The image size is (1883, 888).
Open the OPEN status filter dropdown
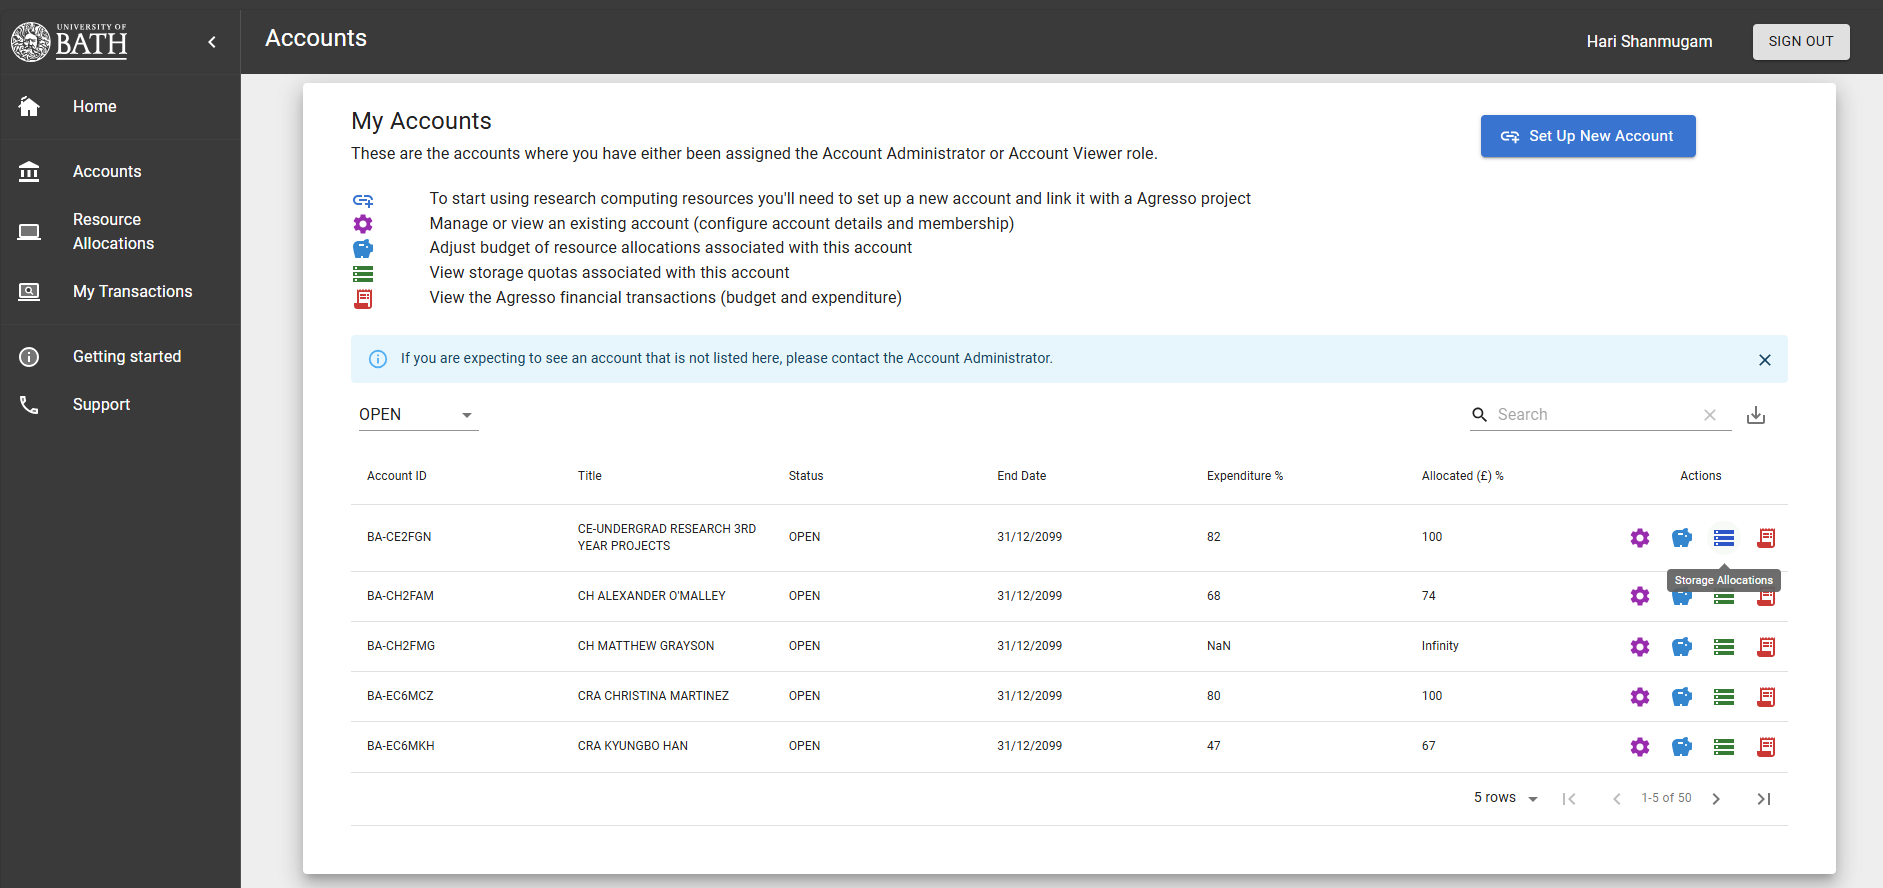tap(418, 415)
